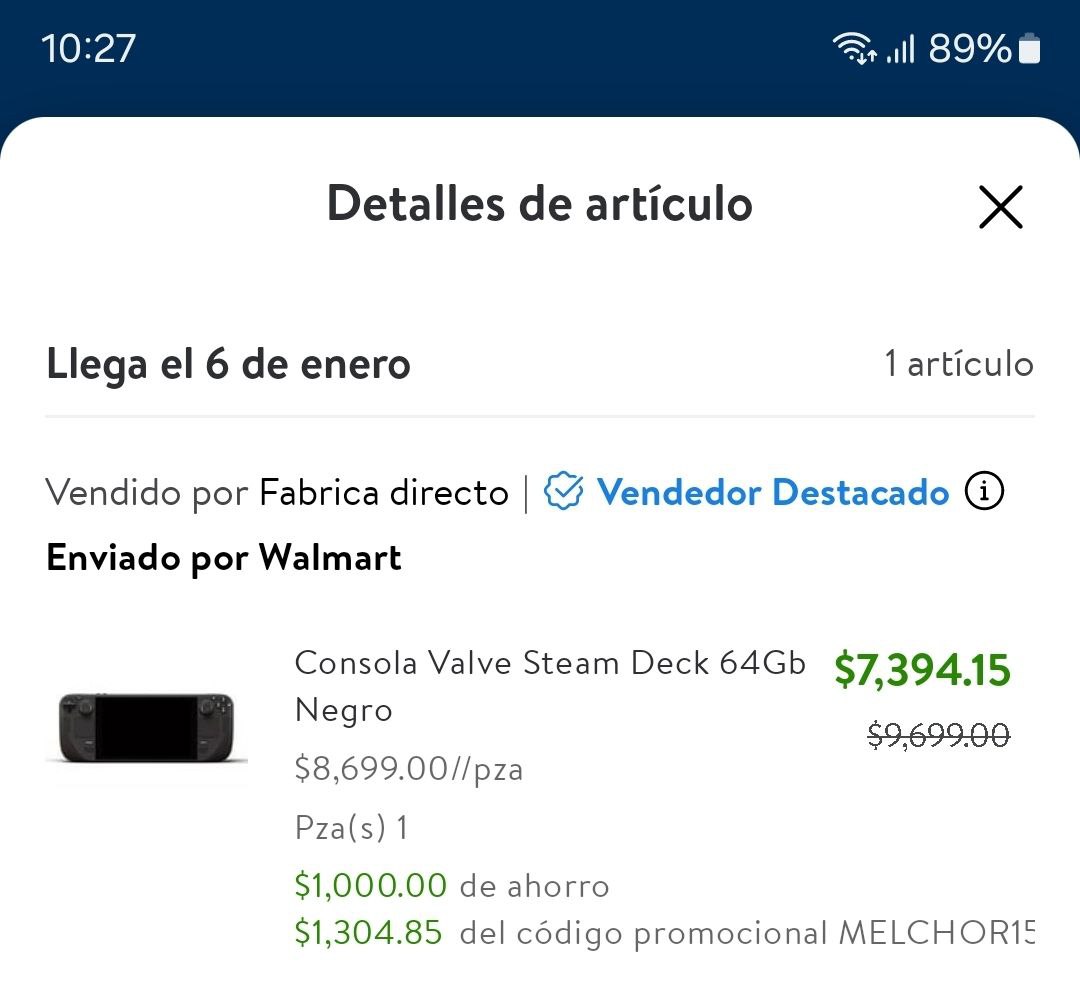This screenshot has width=1080, height=995.
Task: Tap the MELCHOR15 promotional code line
Action: point(664,933)
